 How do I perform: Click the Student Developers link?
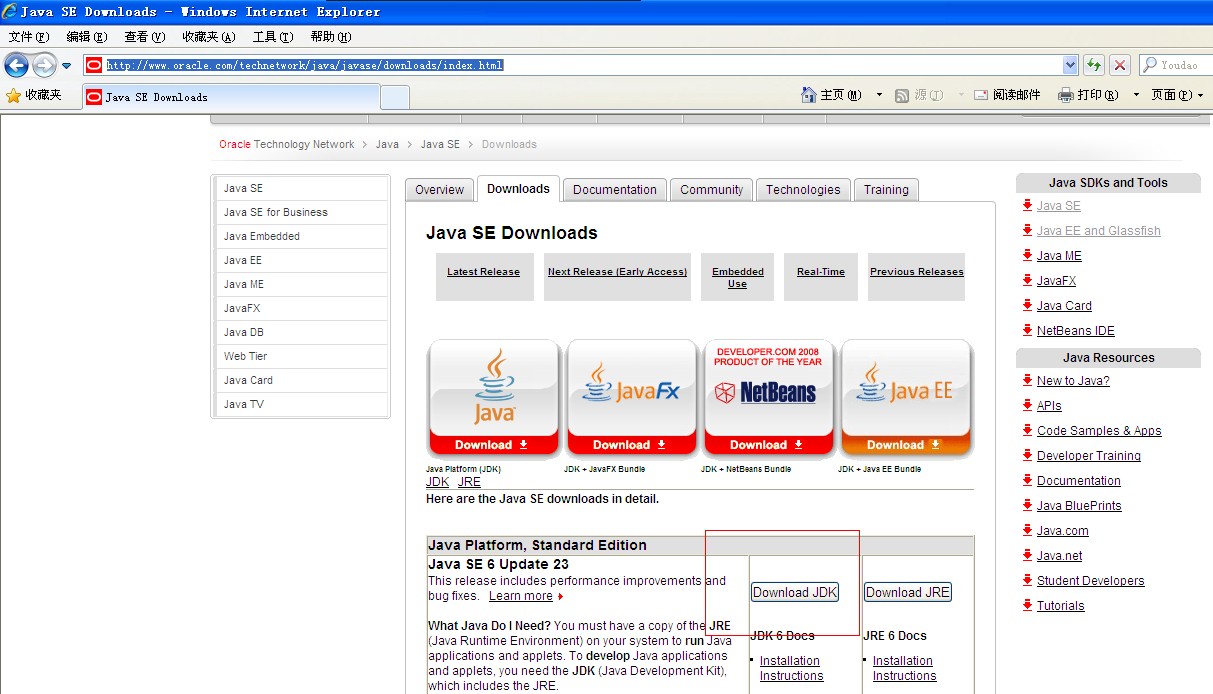1090,581
